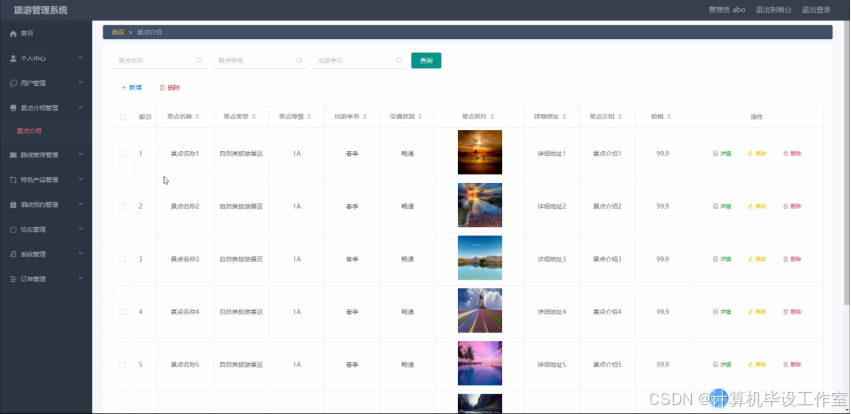Check the checkbox for row 景点名称2

click(123, 206)
